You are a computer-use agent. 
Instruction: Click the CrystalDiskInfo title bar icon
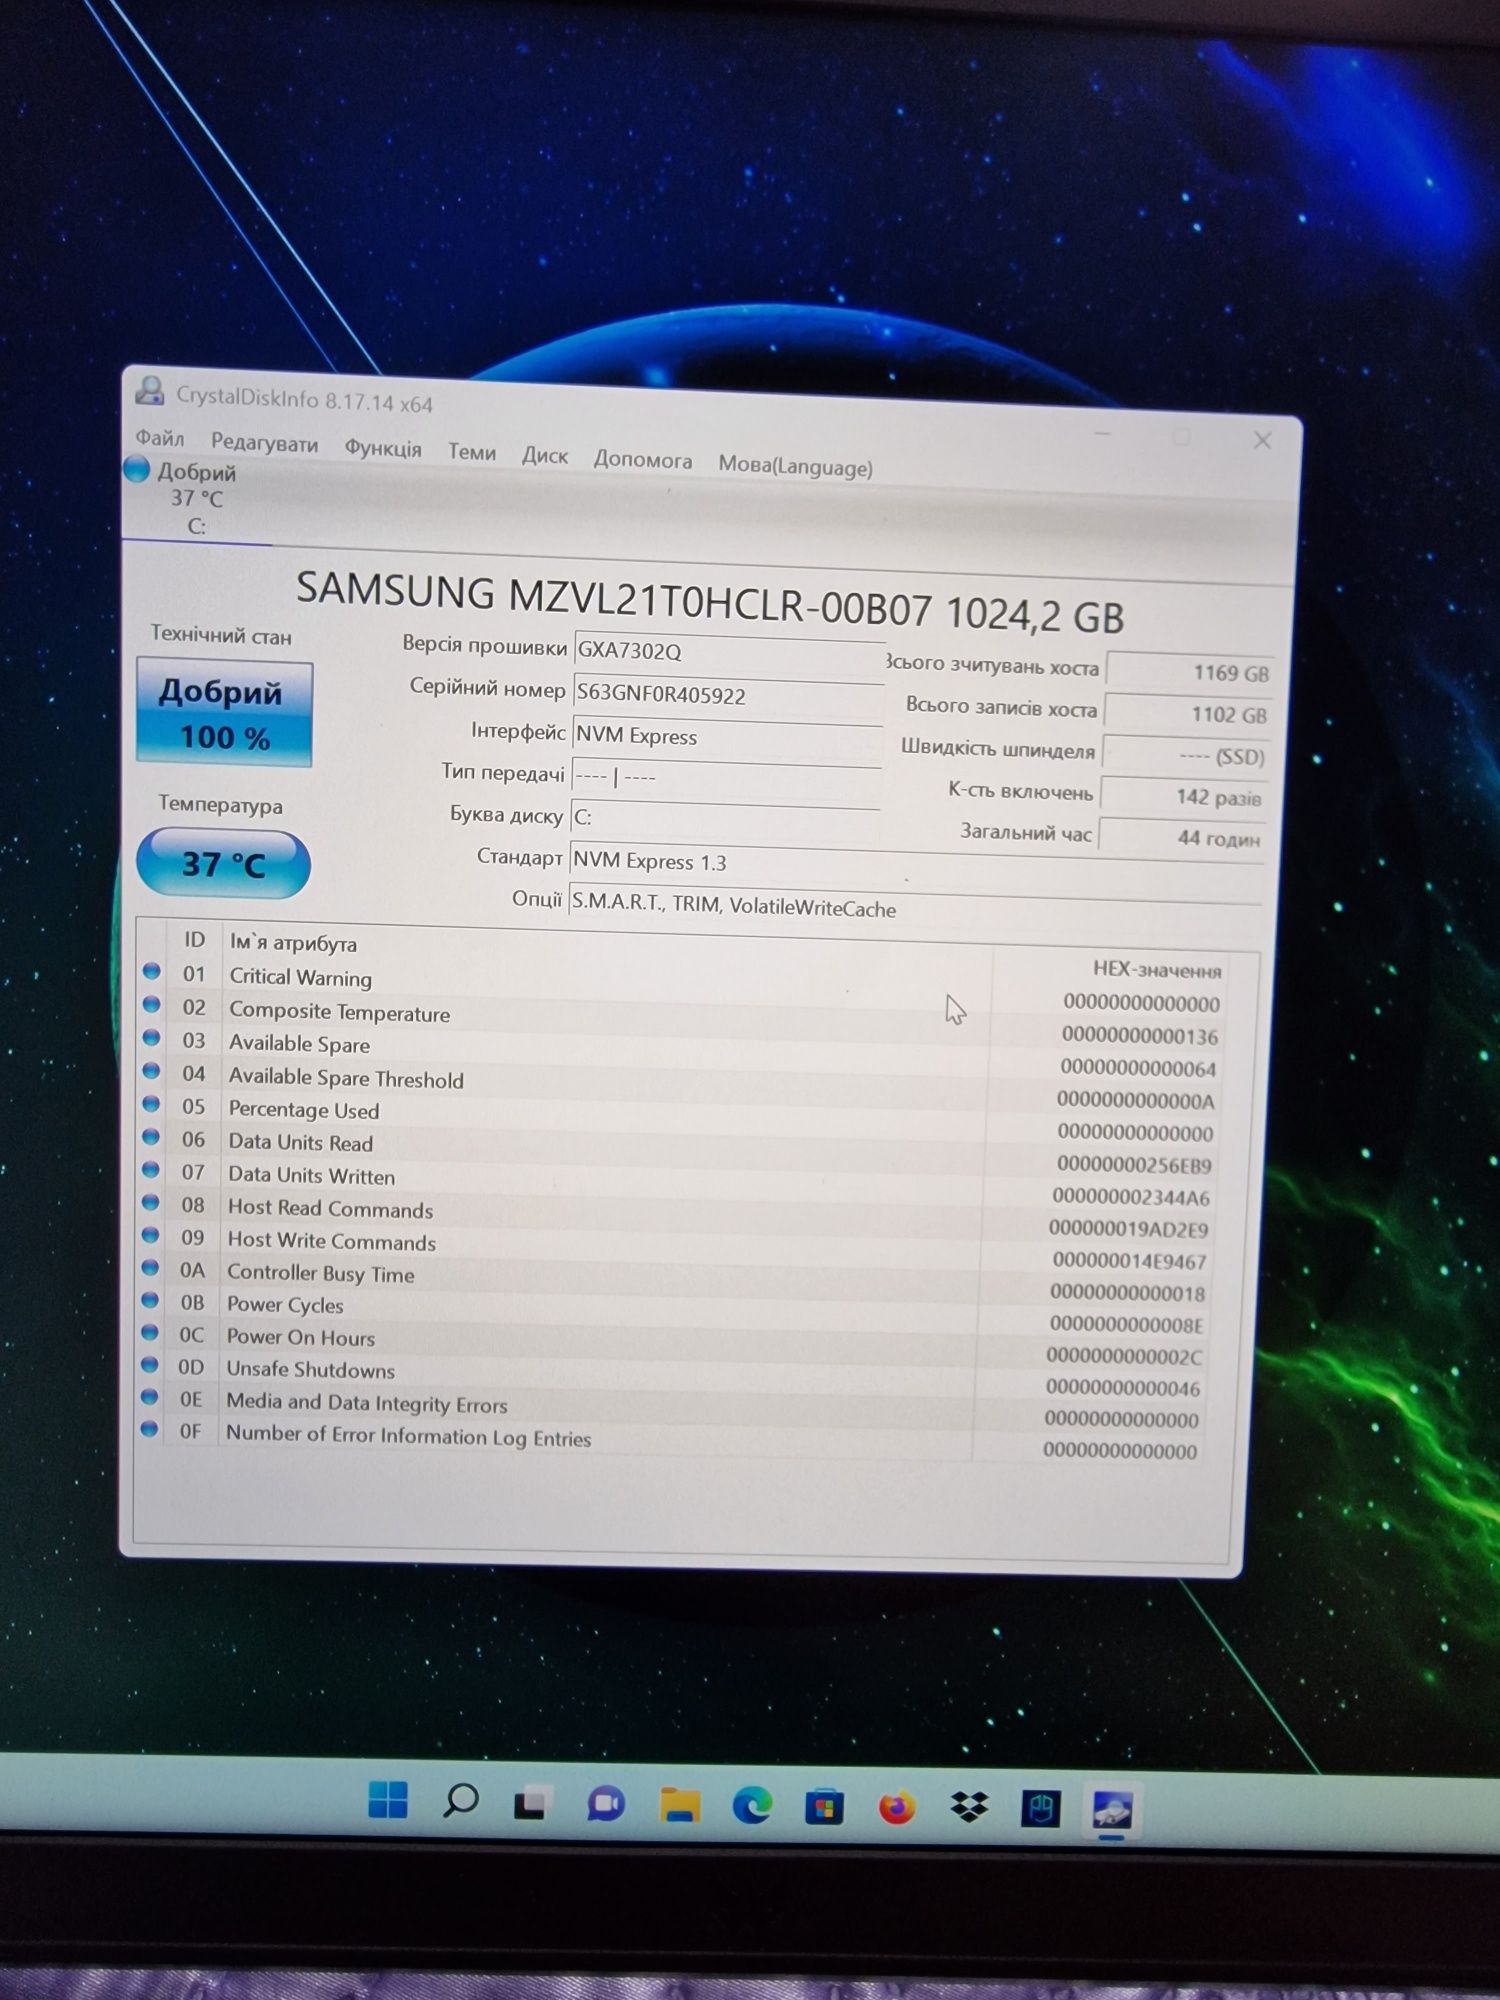pyautogui.click(x=150, y=391)
